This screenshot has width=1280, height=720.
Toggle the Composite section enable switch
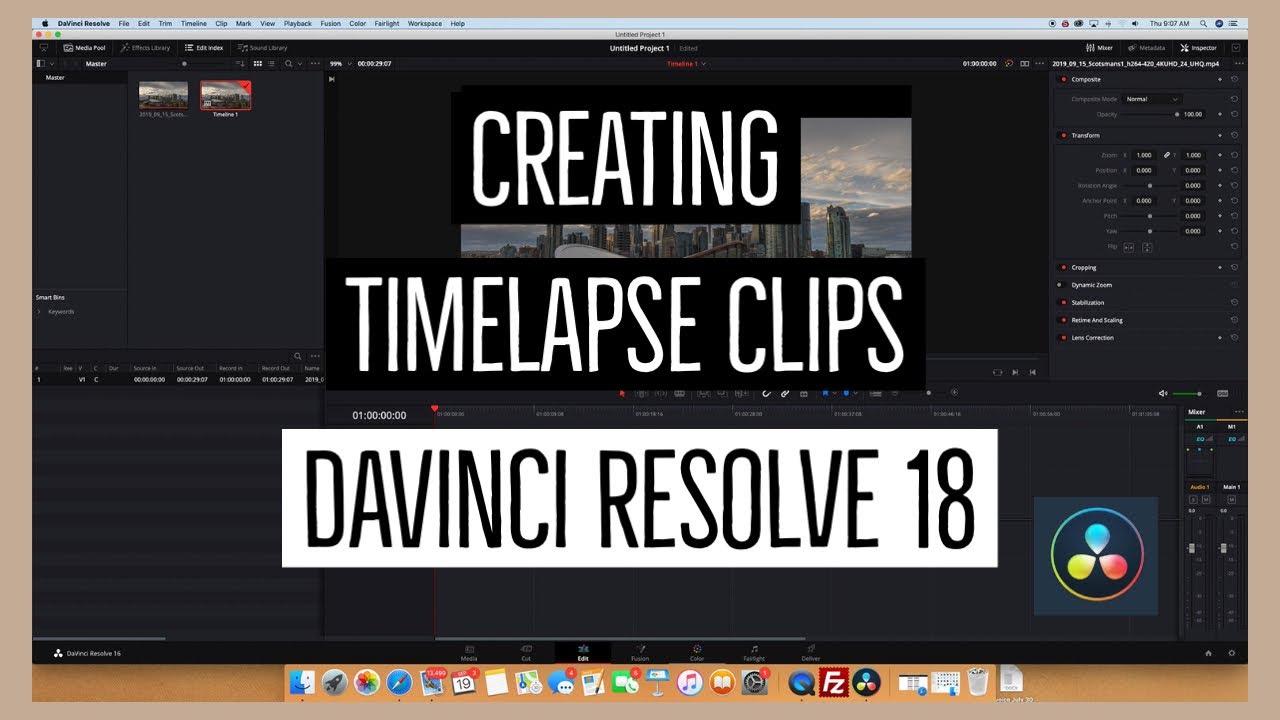(1062, 80)
